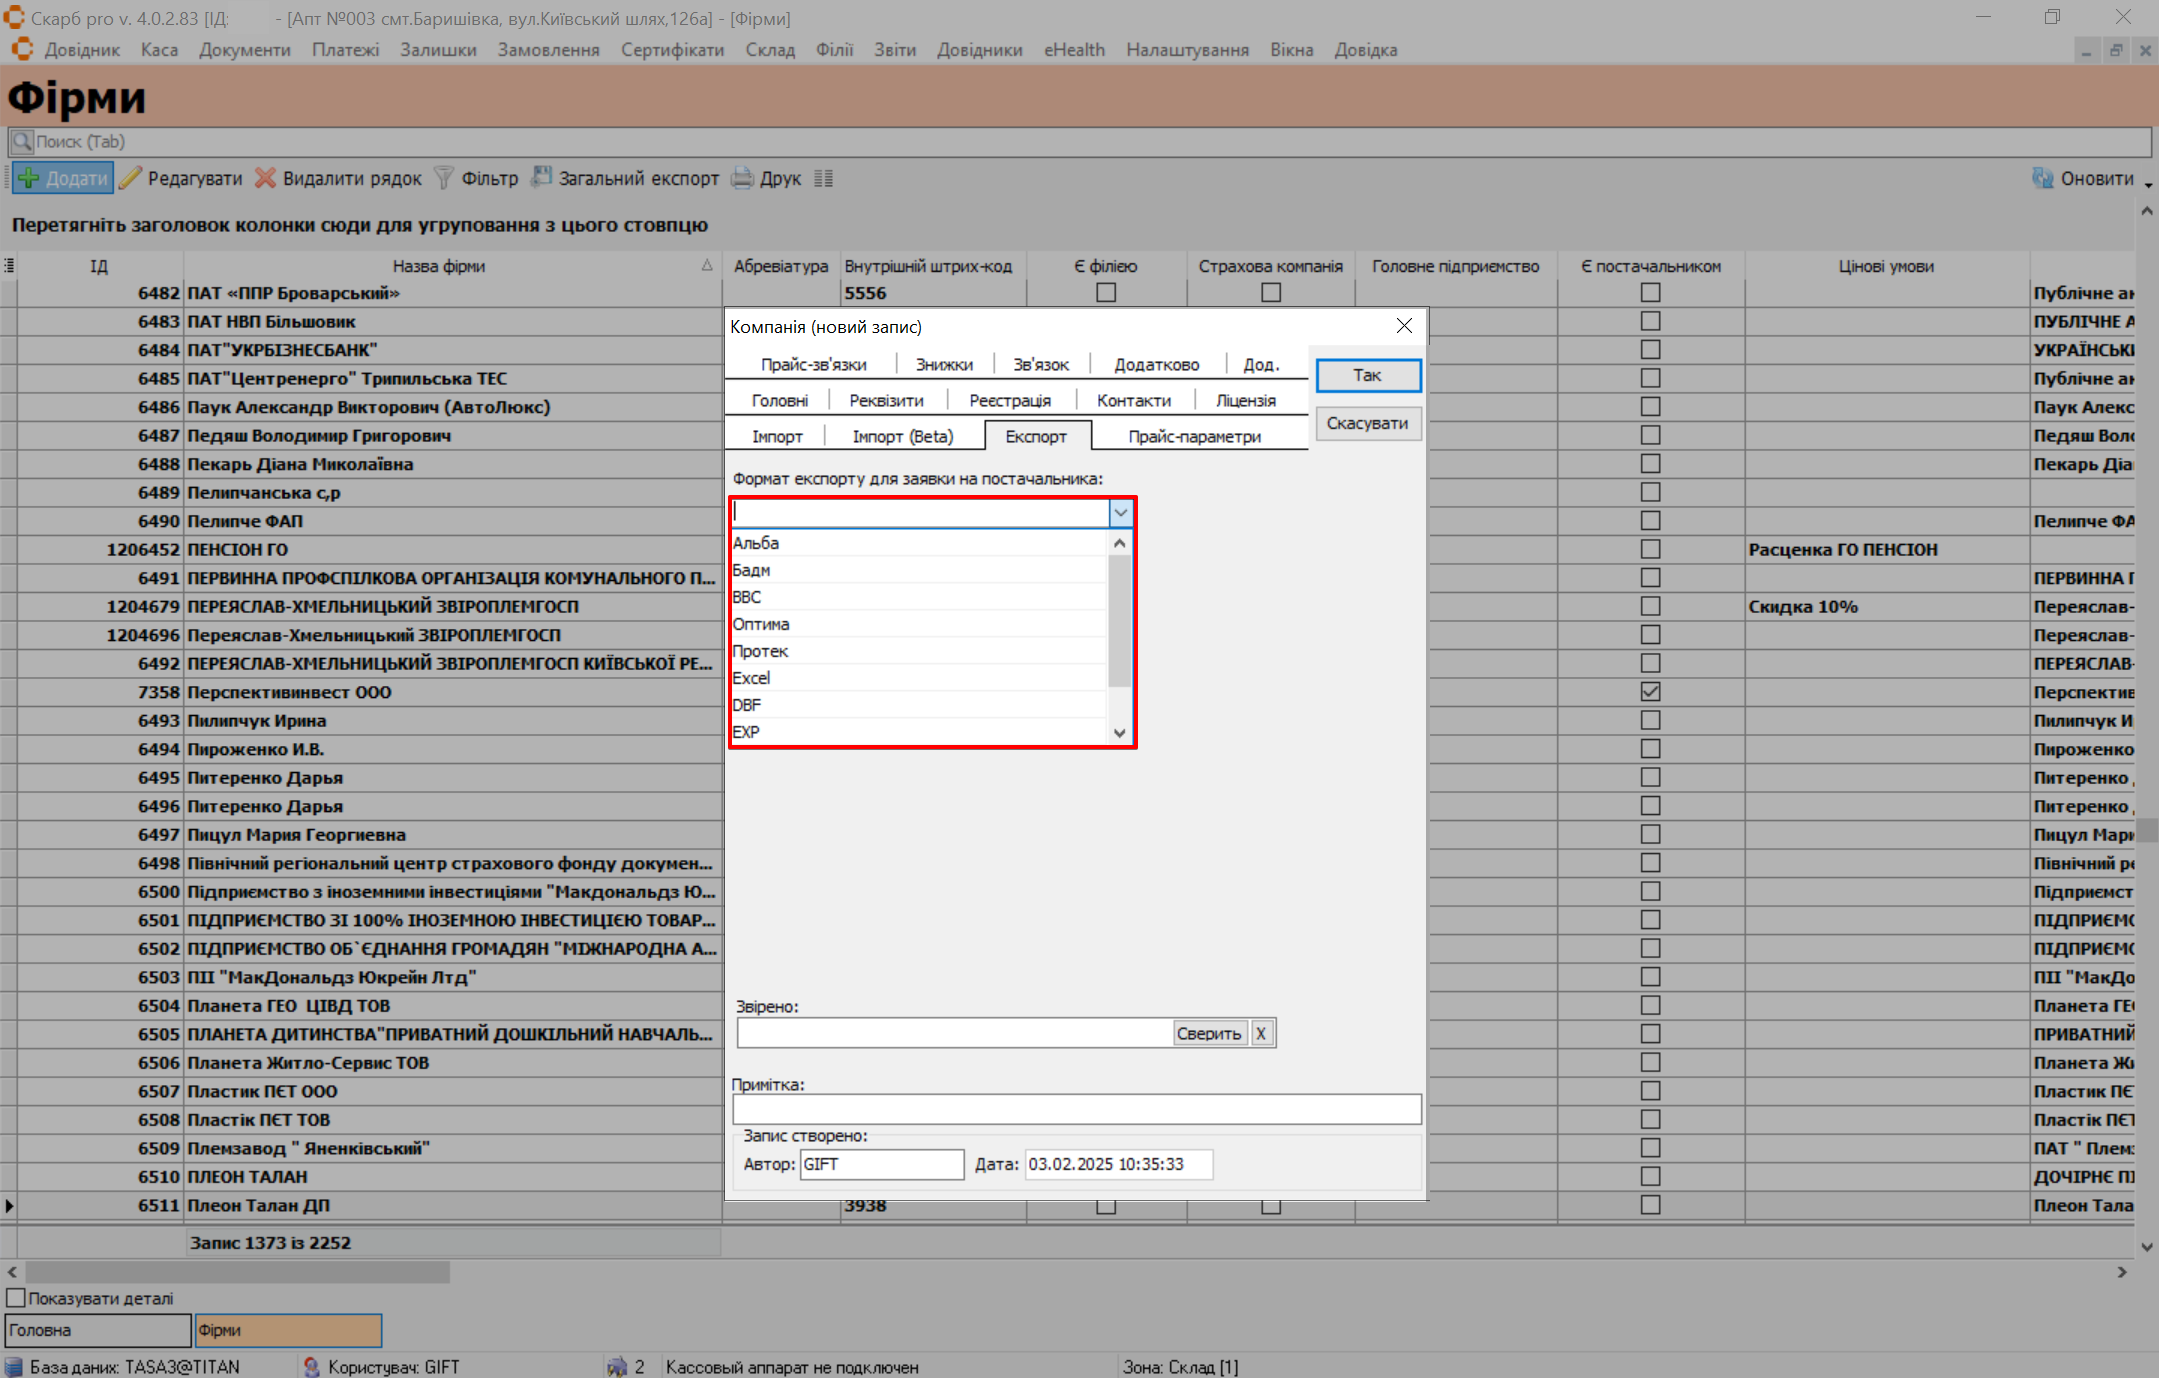Click the Оновити refresh icon

tap(2042, 178)
